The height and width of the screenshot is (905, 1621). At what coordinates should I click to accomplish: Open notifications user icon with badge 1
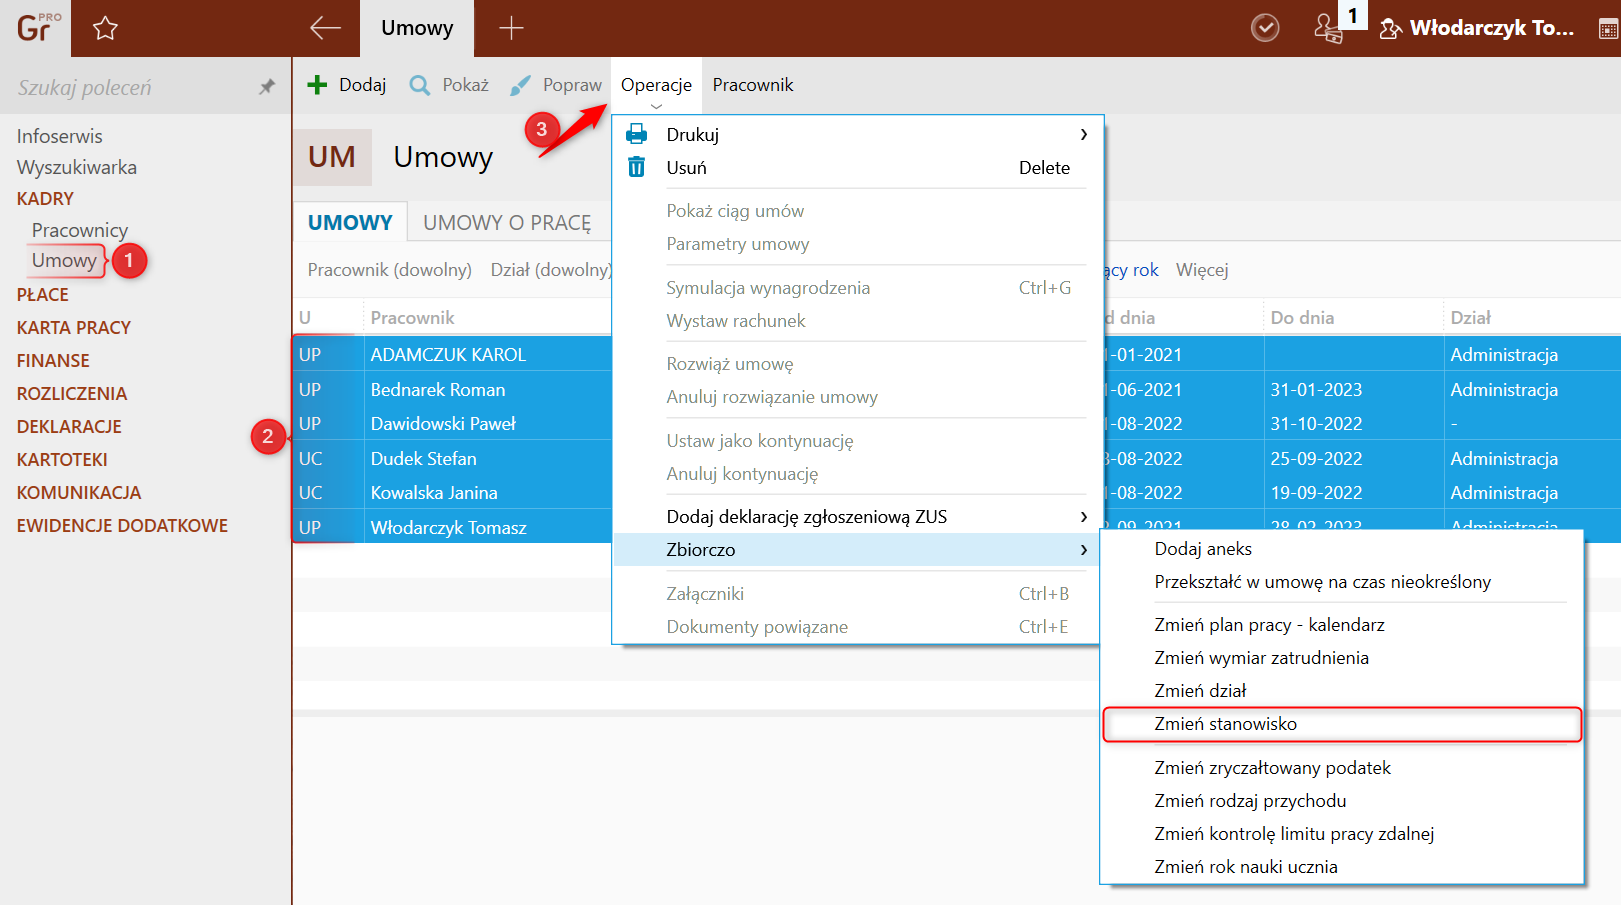coord(1330,28)
